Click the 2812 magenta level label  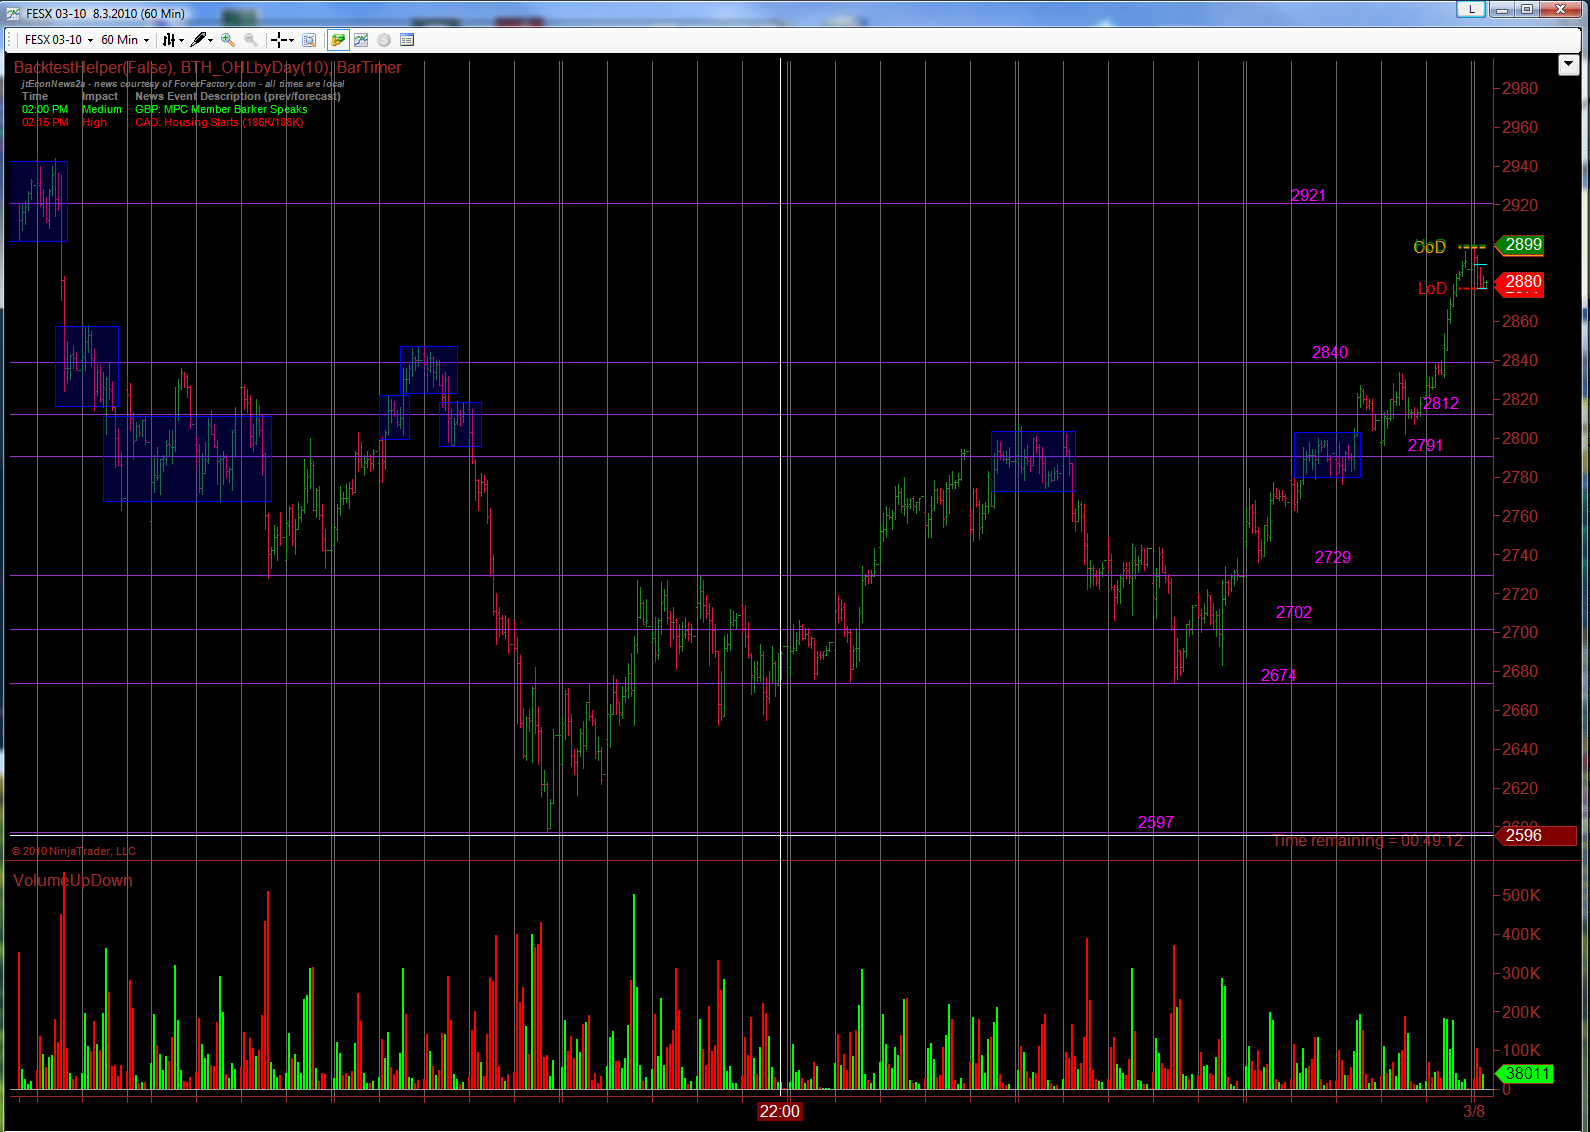(x=1441, y=404)
